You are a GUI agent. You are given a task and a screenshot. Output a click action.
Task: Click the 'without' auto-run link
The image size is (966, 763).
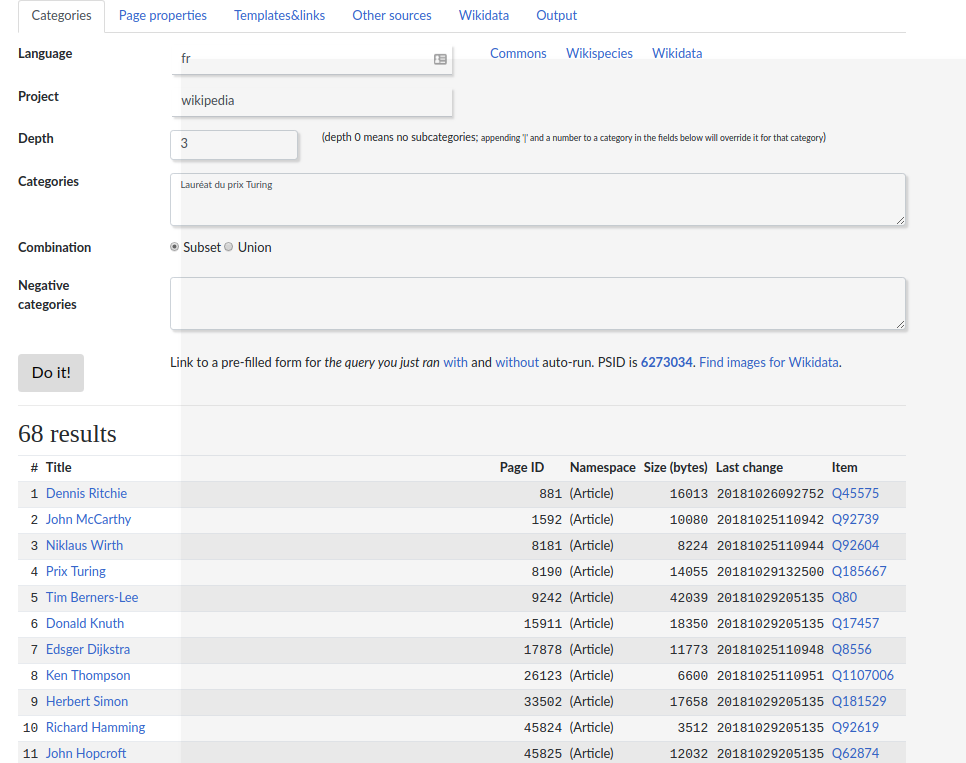[x=517, y=363]
